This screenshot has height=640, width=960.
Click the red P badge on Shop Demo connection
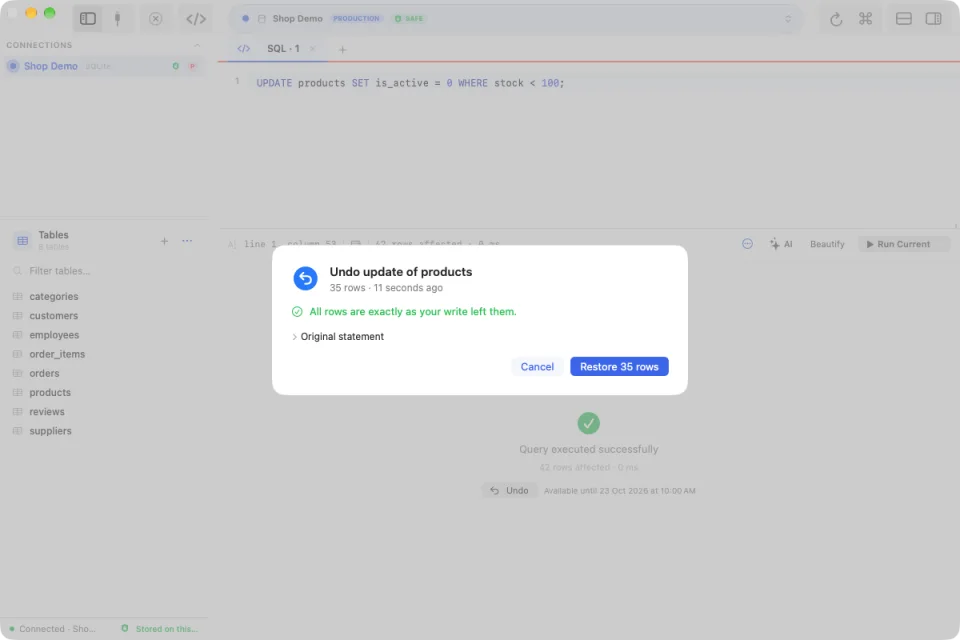click(x=192, y=66)
